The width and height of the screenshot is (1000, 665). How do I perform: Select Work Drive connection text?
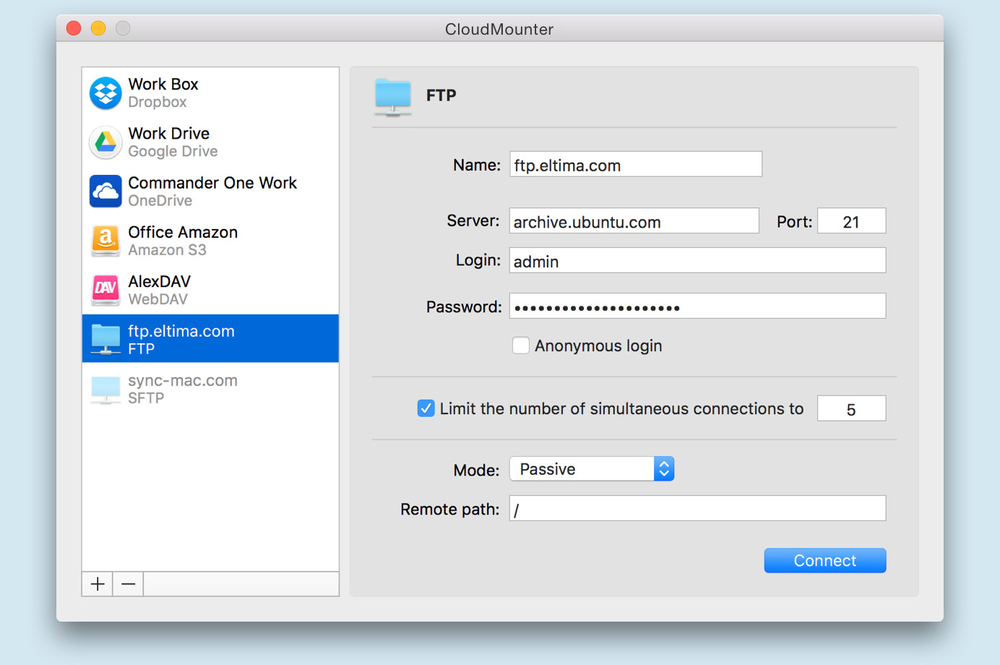(x=169, y=133)
